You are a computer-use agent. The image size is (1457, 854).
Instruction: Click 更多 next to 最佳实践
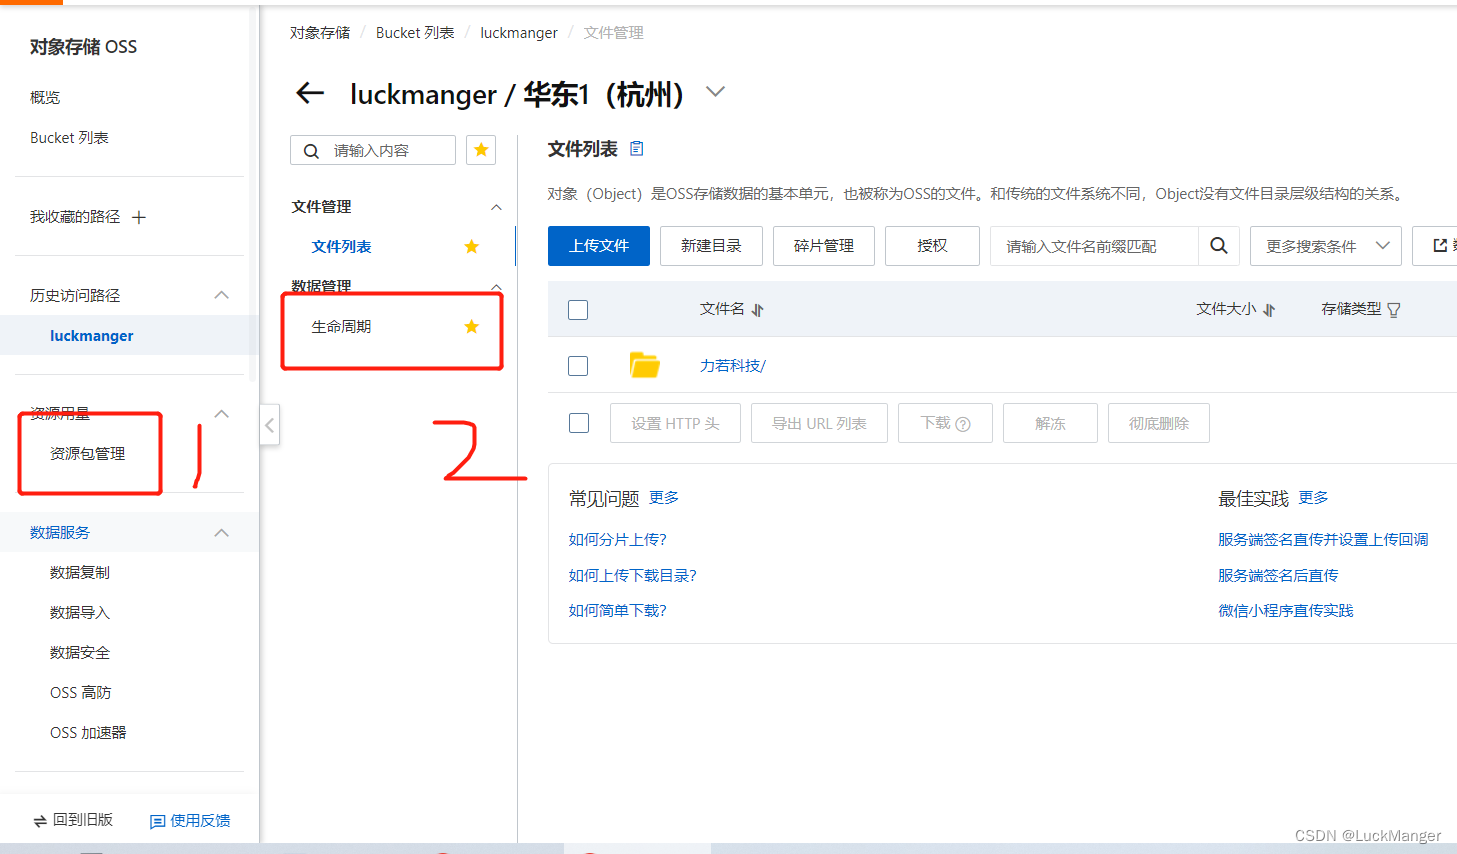point(1313,497)
